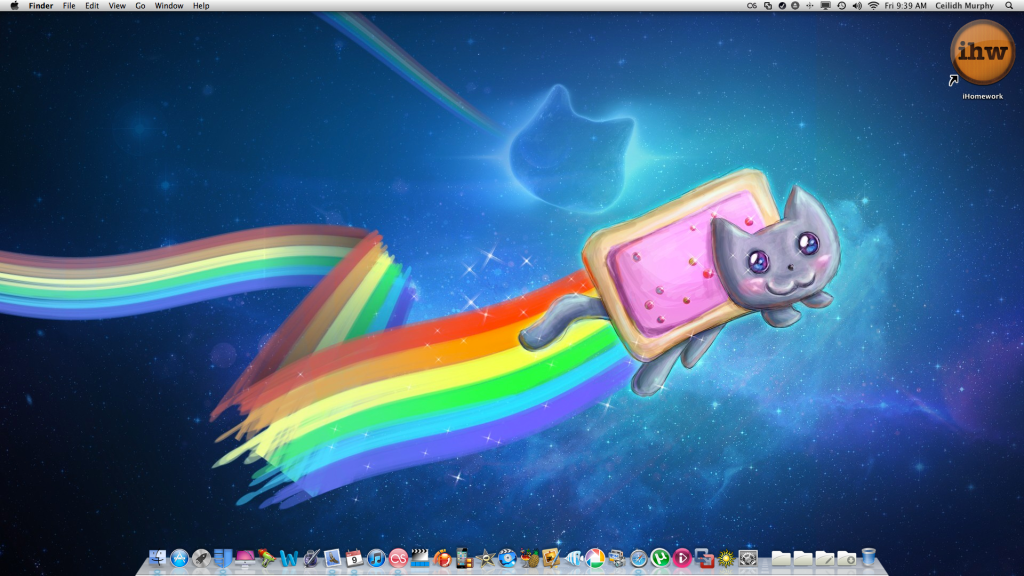The width and height of the screenshot is (1024, 576).
Task: Expand the volume control in menu bar
Action: pos(857,6)
